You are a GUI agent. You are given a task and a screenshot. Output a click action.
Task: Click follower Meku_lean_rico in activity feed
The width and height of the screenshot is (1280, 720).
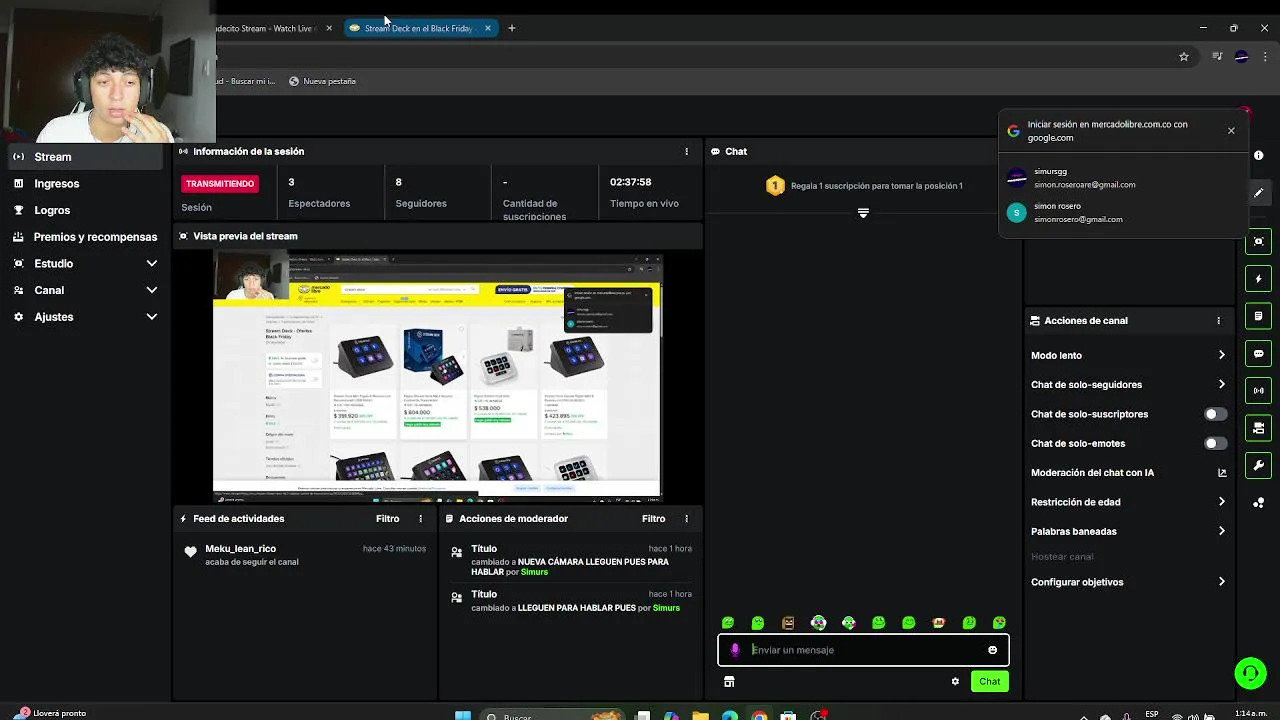click(240, 549)
